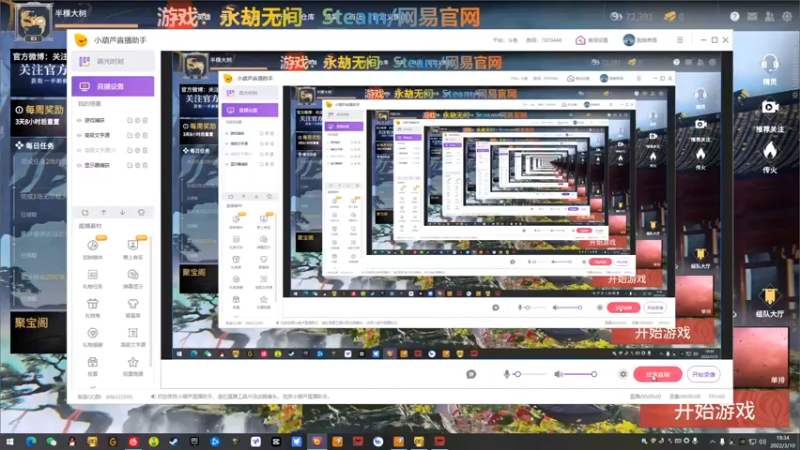Toggle eye visibility for 游戏捕获 source

tap(79, 120)
